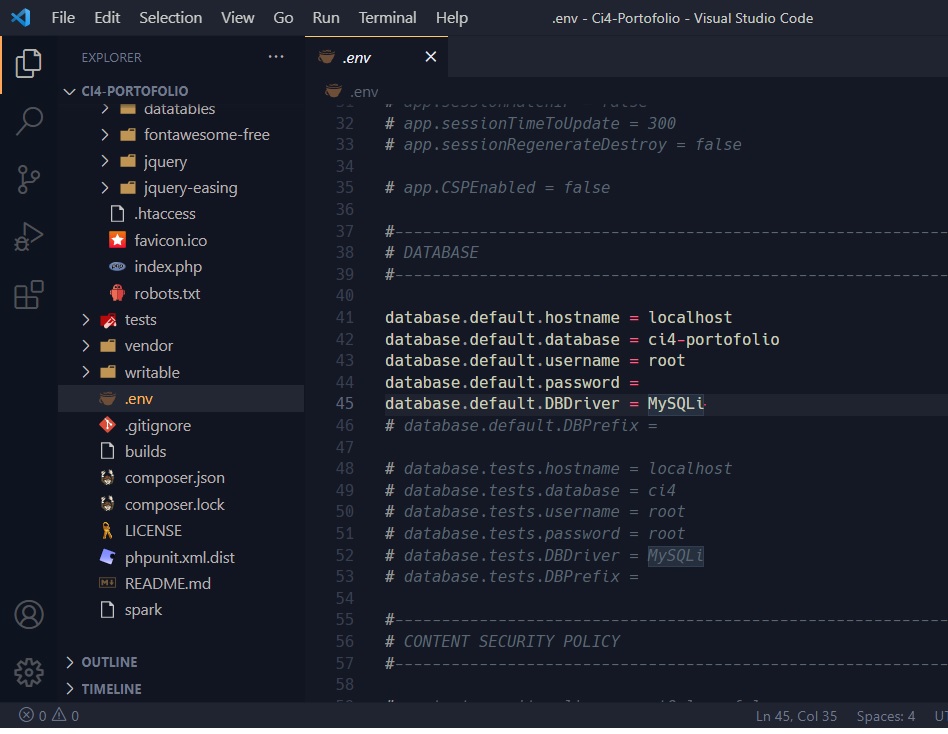Screen dimensions: 948x734
Task: Click the Accounts icon
Action: (x=29, y=614)
